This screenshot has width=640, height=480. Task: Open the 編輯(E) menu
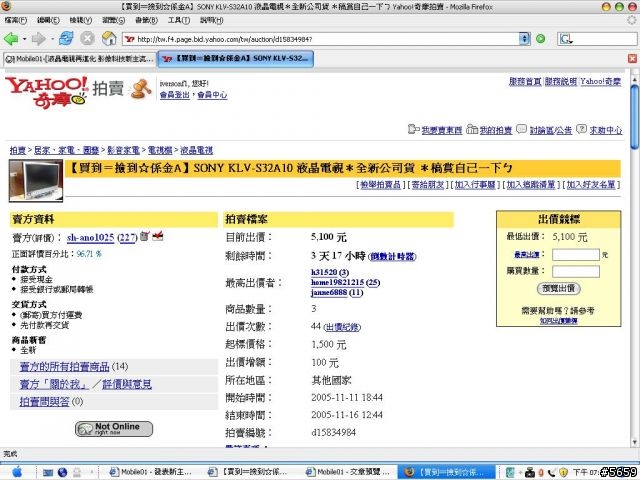[x=48, y=20]
